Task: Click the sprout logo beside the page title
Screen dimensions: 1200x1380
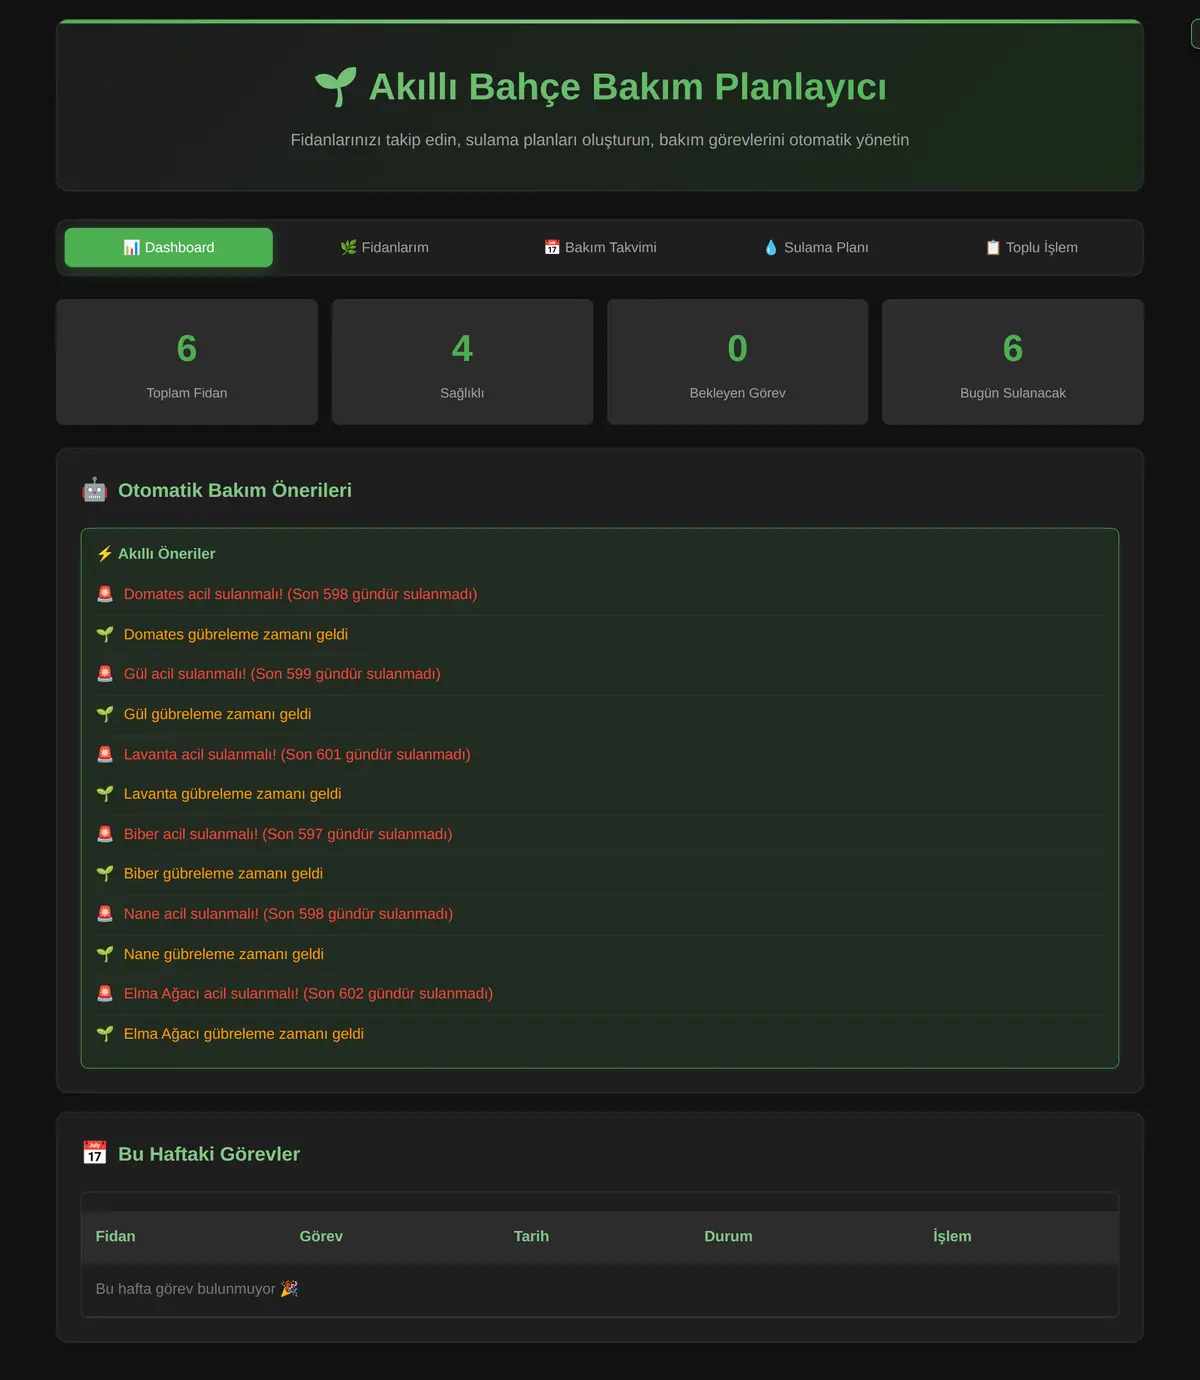Action: pyautogui.click(x=335, y=87)
